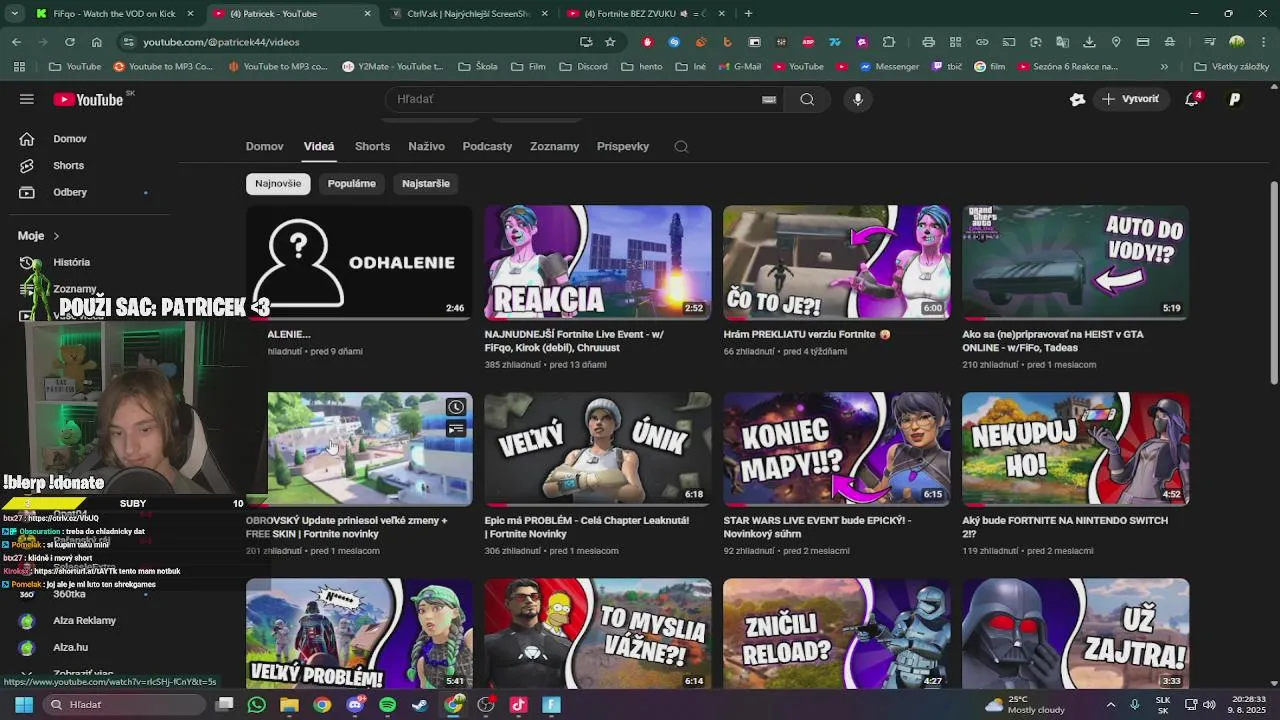Select the Populárne filter chip
Screen dimensions: 1280x720
pyautogui.click(x=352, y=183)
